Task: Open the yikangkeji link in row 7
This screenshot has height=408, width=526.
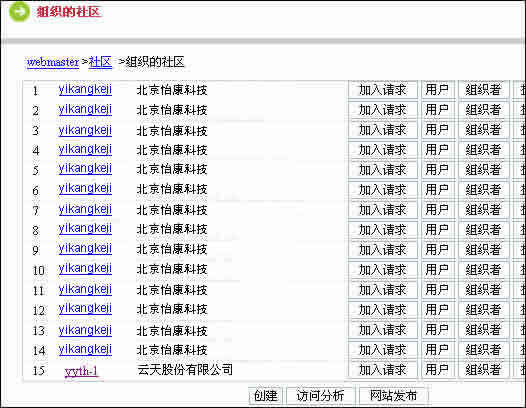Action: pos(85,209)
